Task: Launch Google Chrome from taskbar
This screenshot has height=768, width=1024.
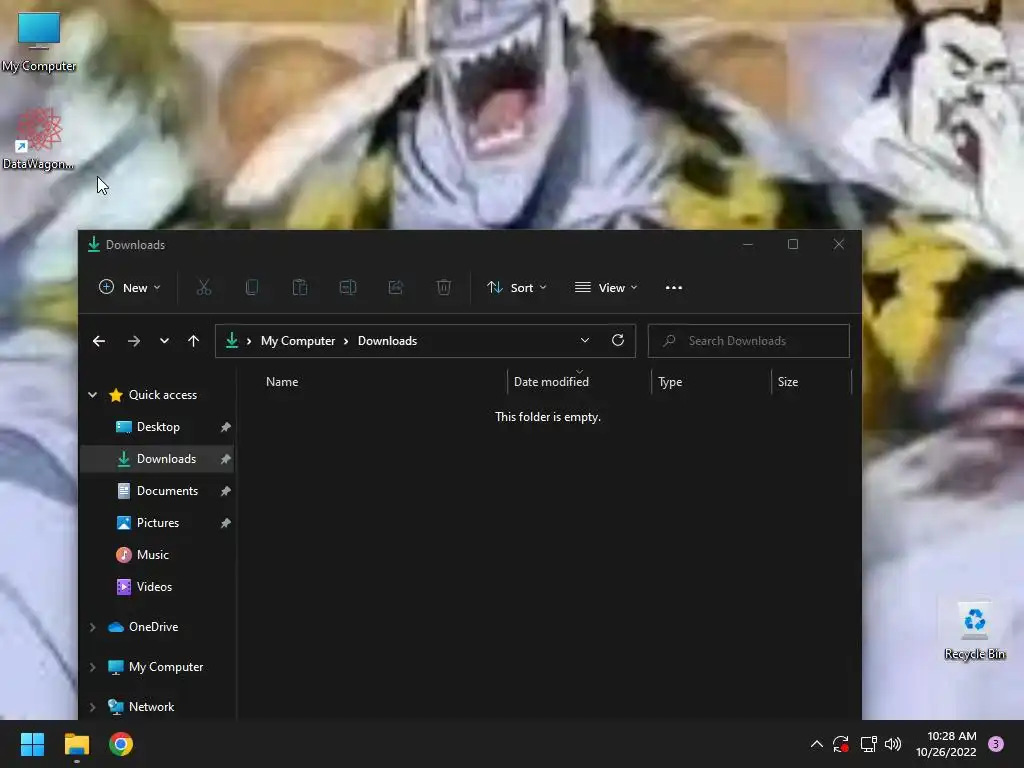Action: coord(121,744)
